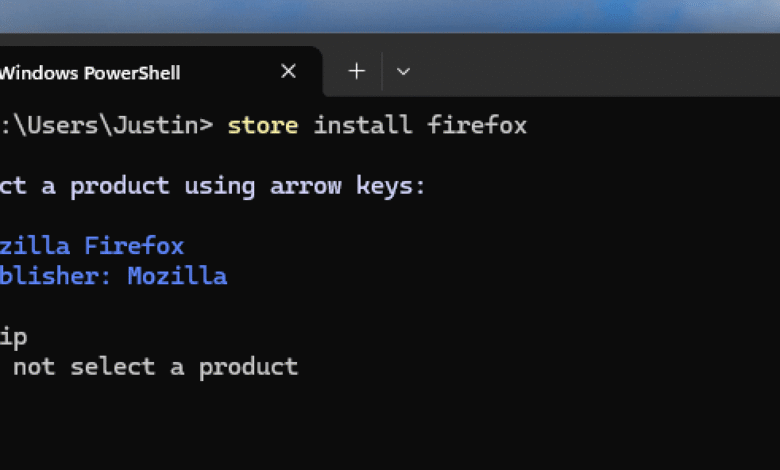Click the word 'Mozilla' after Publisher

click(x=177, y=276)
